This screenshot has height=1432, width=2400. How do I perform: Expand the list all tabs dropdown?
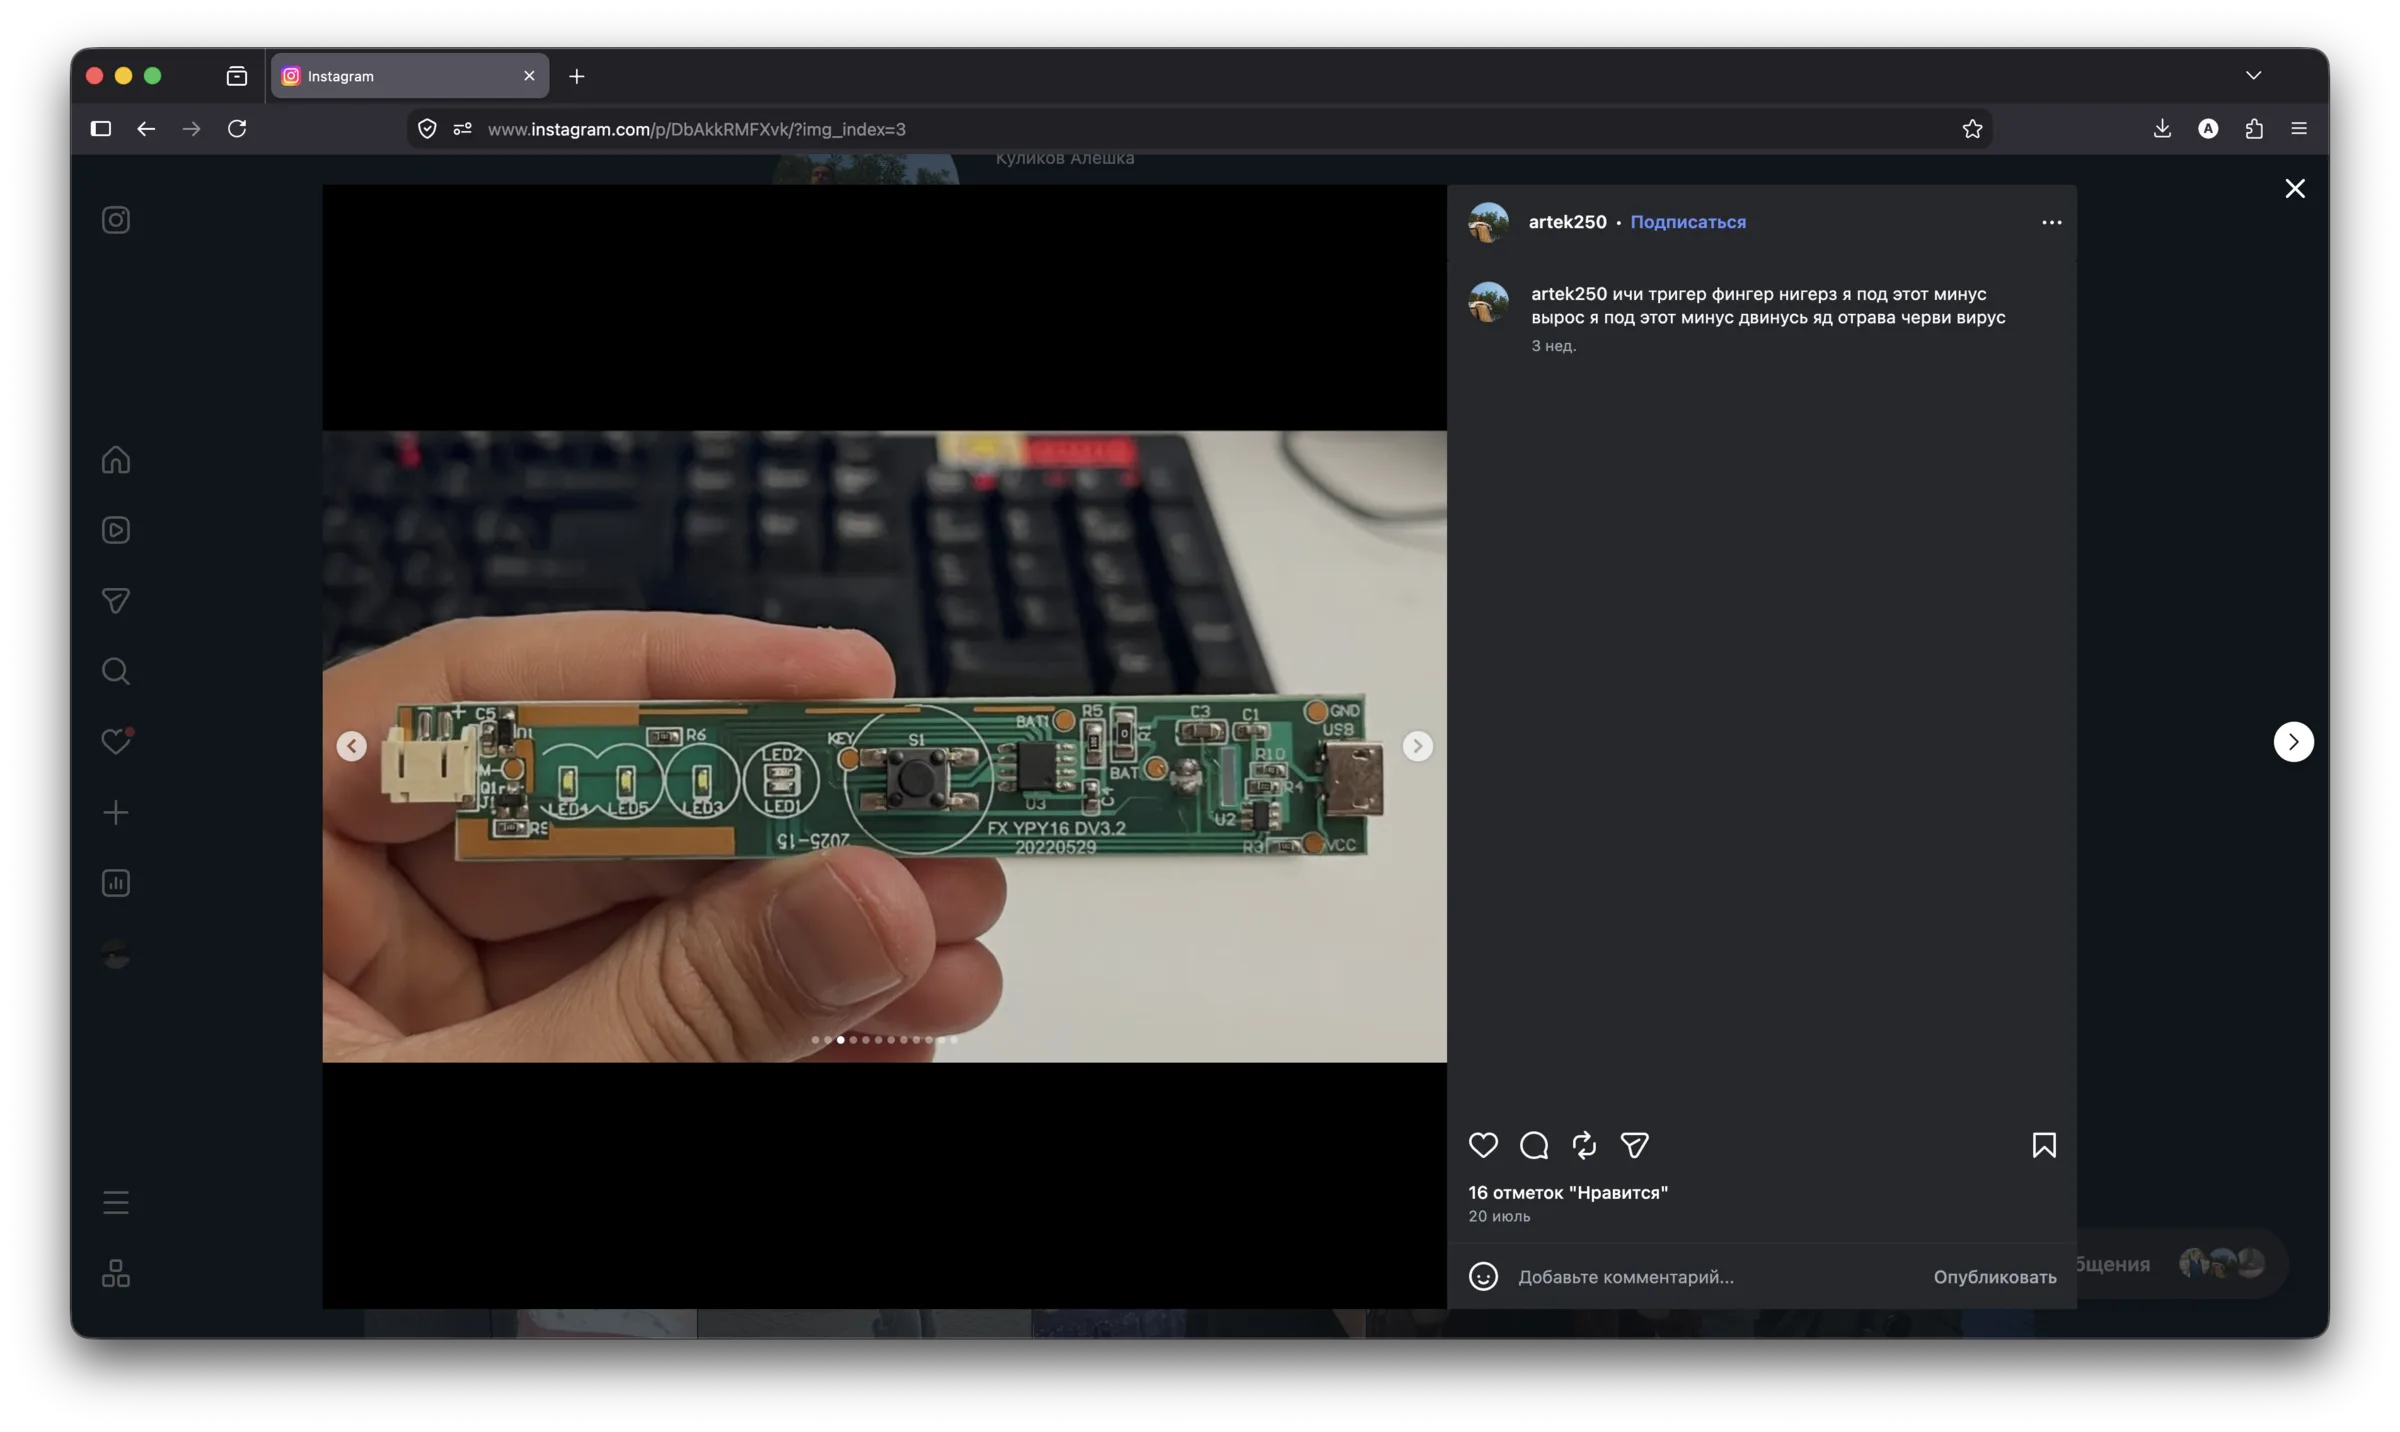tap(2253, 76)
